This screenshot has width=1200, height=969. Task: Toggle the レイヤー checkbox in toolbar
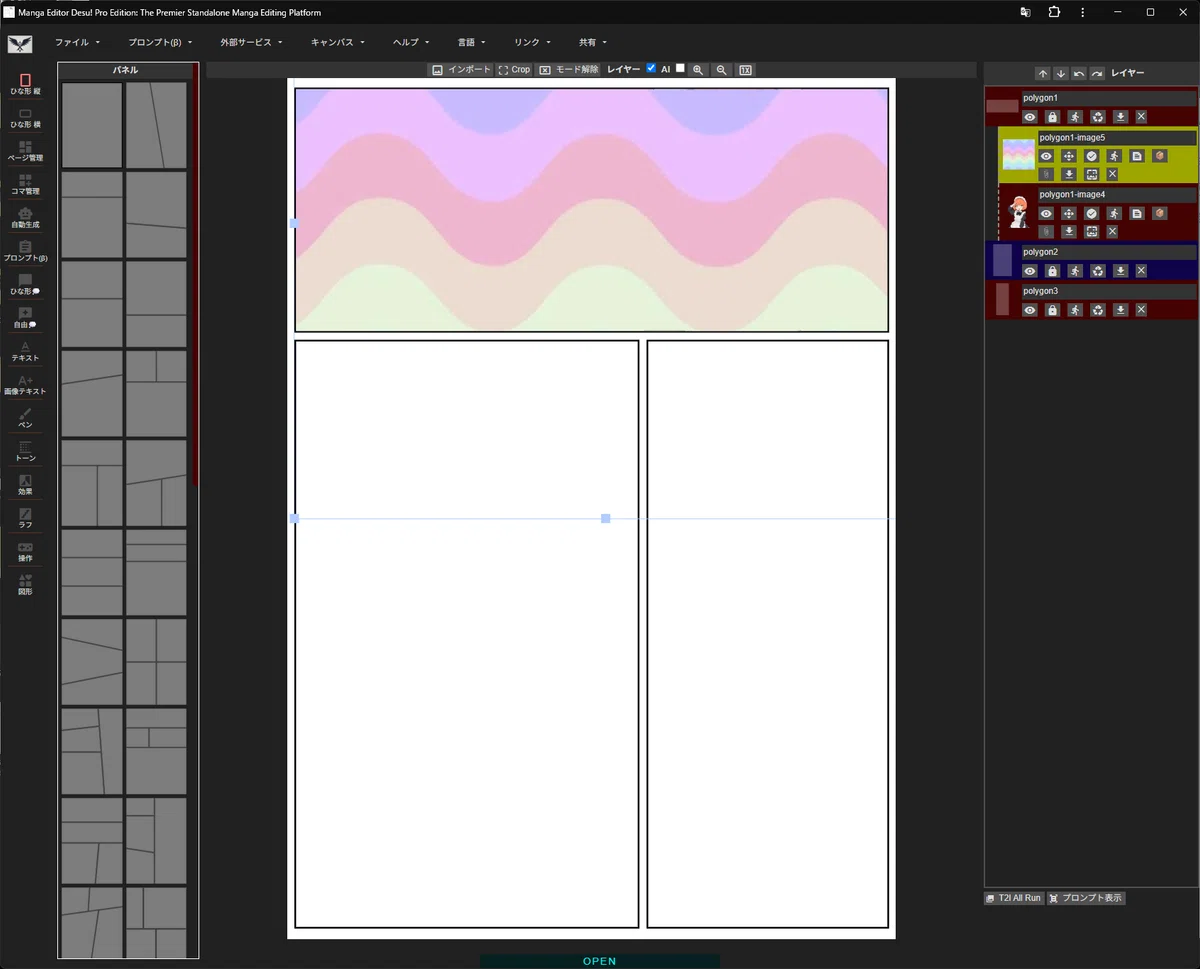coord(652,68)
